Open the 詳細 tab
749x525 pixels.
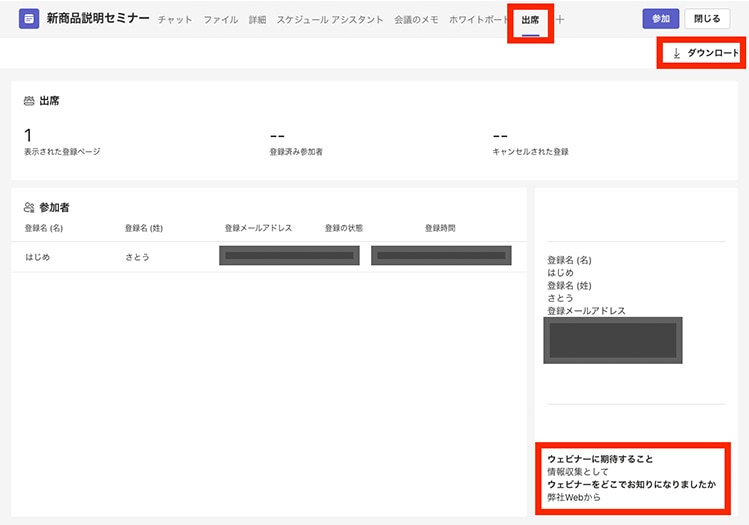257,20
